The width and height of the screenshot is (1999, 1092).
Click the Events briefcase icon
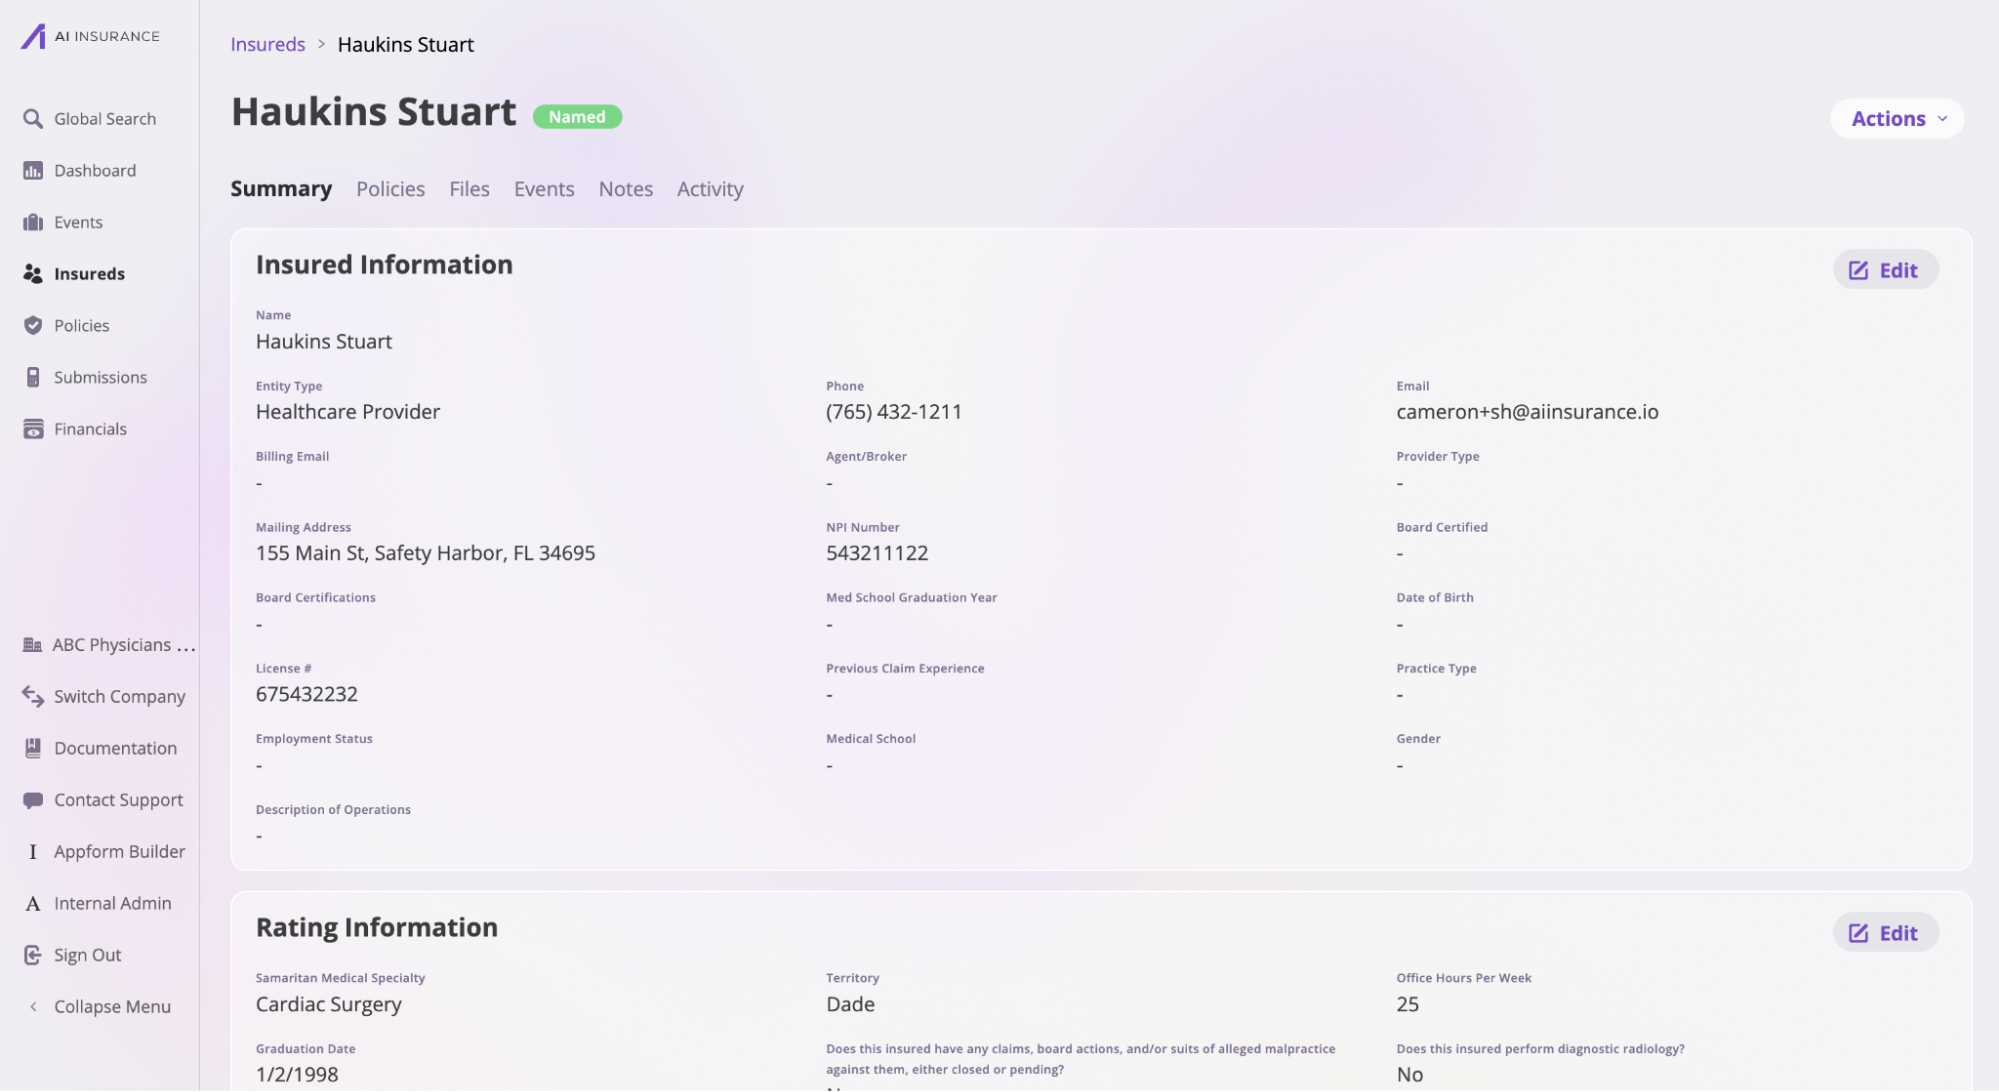[33, 222]
